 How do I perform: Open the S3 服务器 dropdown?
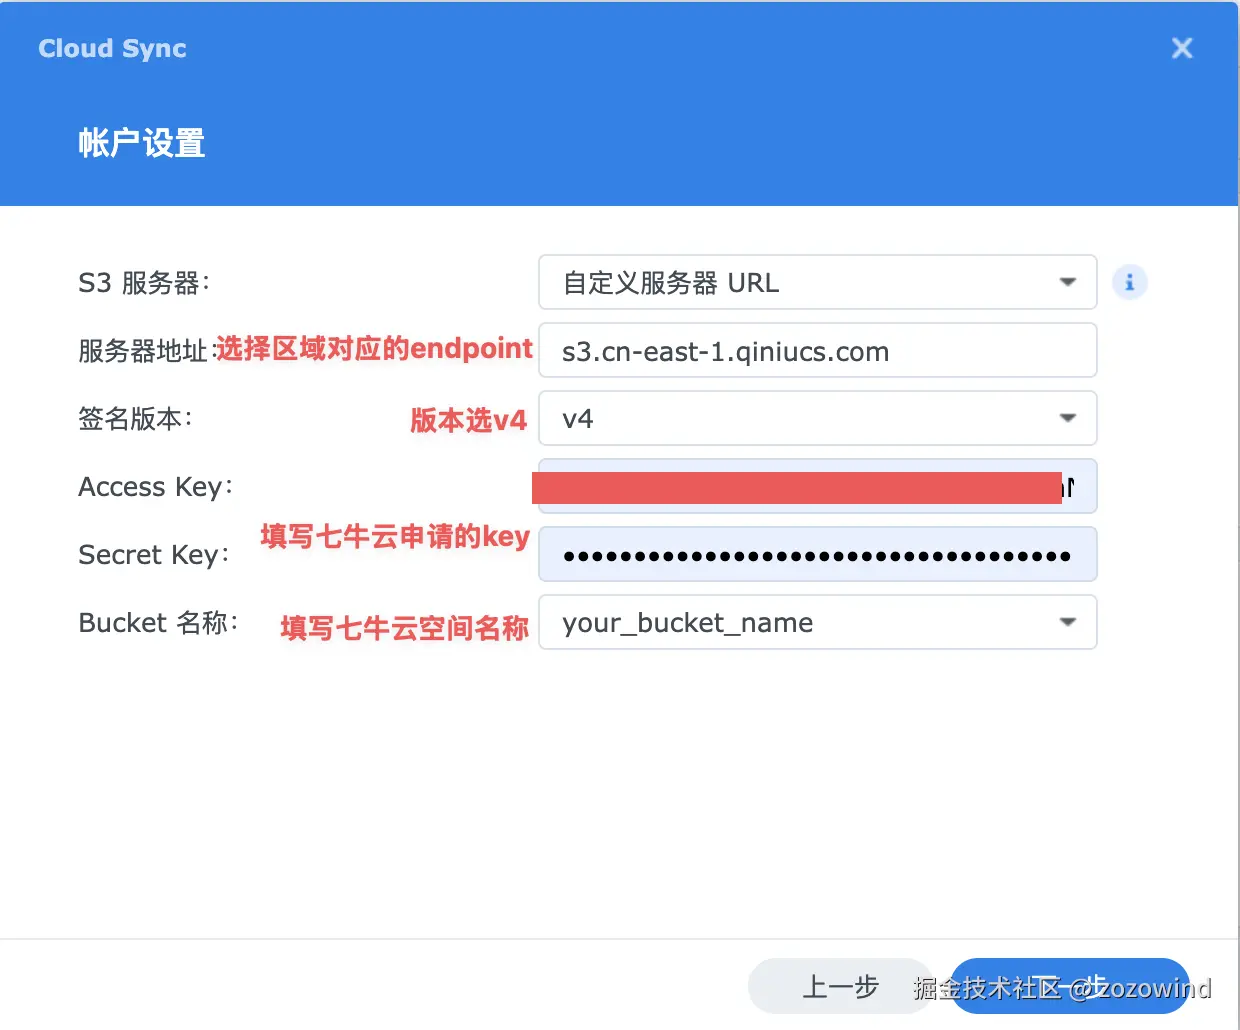click(818, 283)
